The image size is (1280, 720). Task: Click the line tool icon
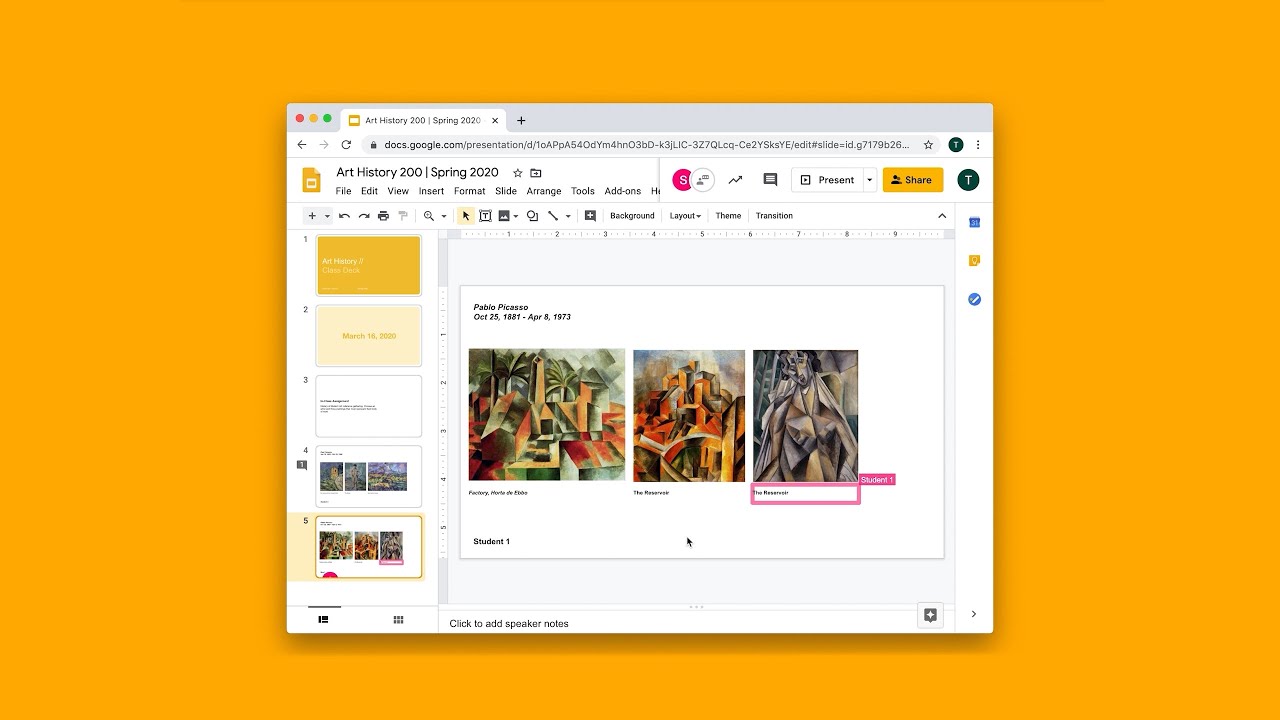pyautogui.click(x=553, y=216)
